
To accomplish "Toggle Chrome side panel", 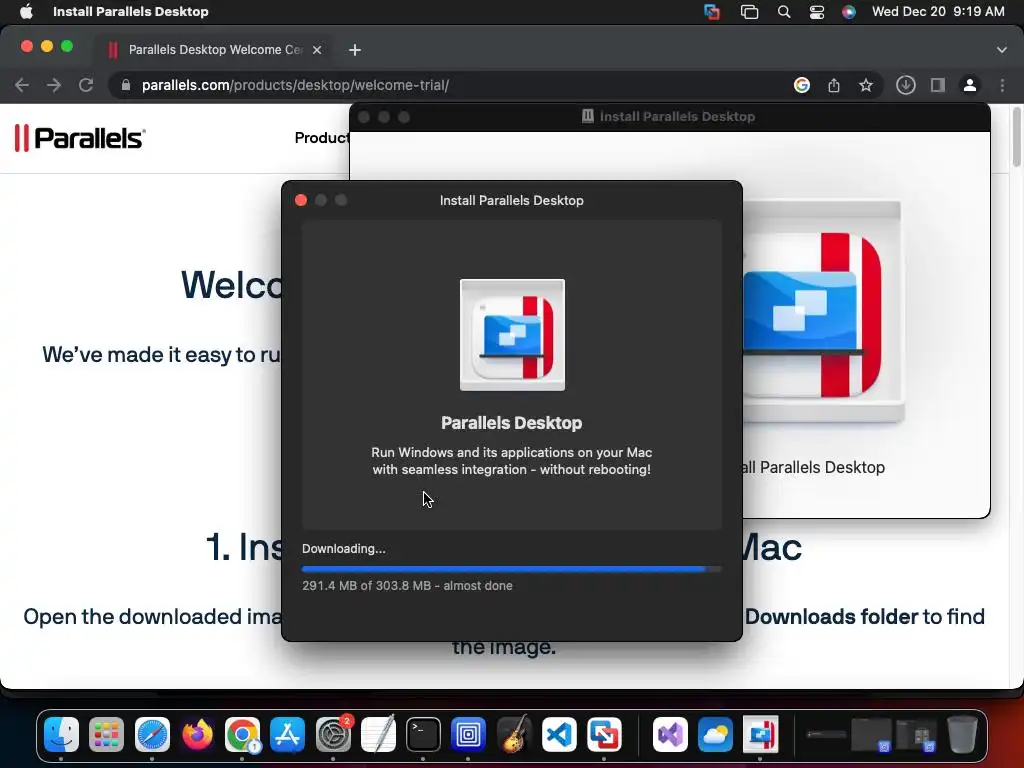I will [x=938, y=85].
